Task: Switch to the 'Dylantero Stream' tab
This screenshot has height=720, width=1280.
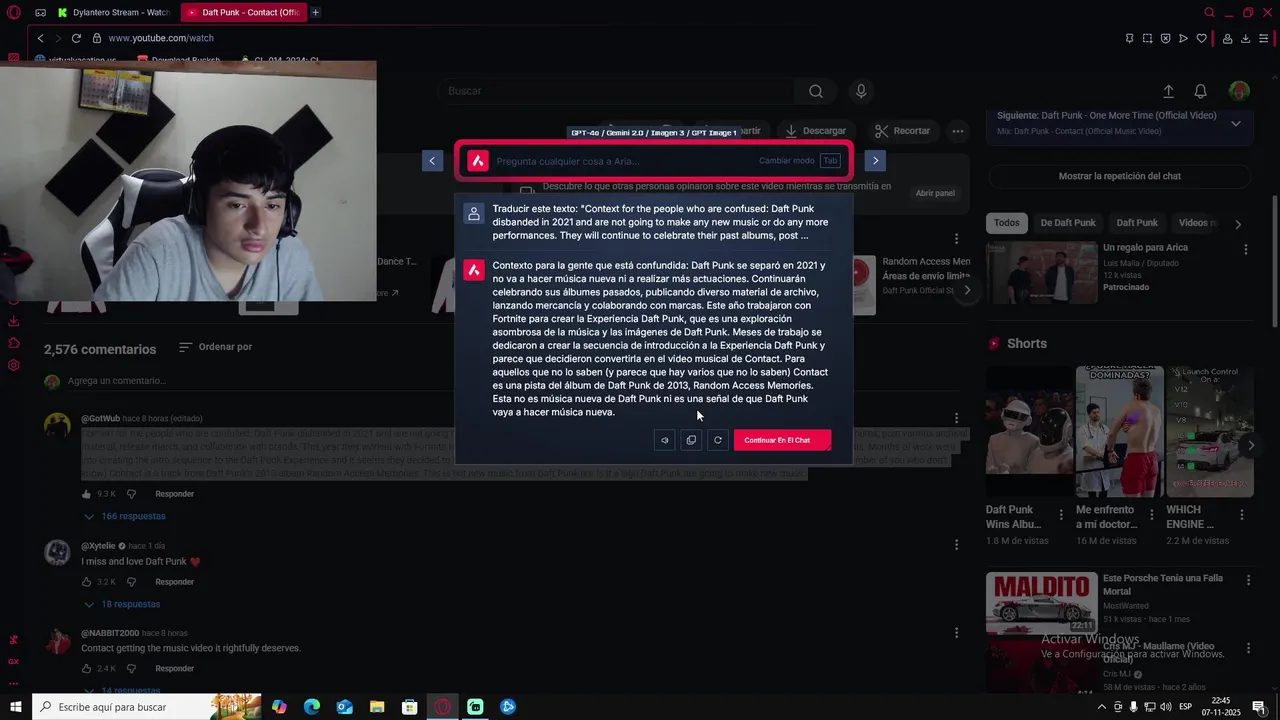Action: click(x=114, y=13)
